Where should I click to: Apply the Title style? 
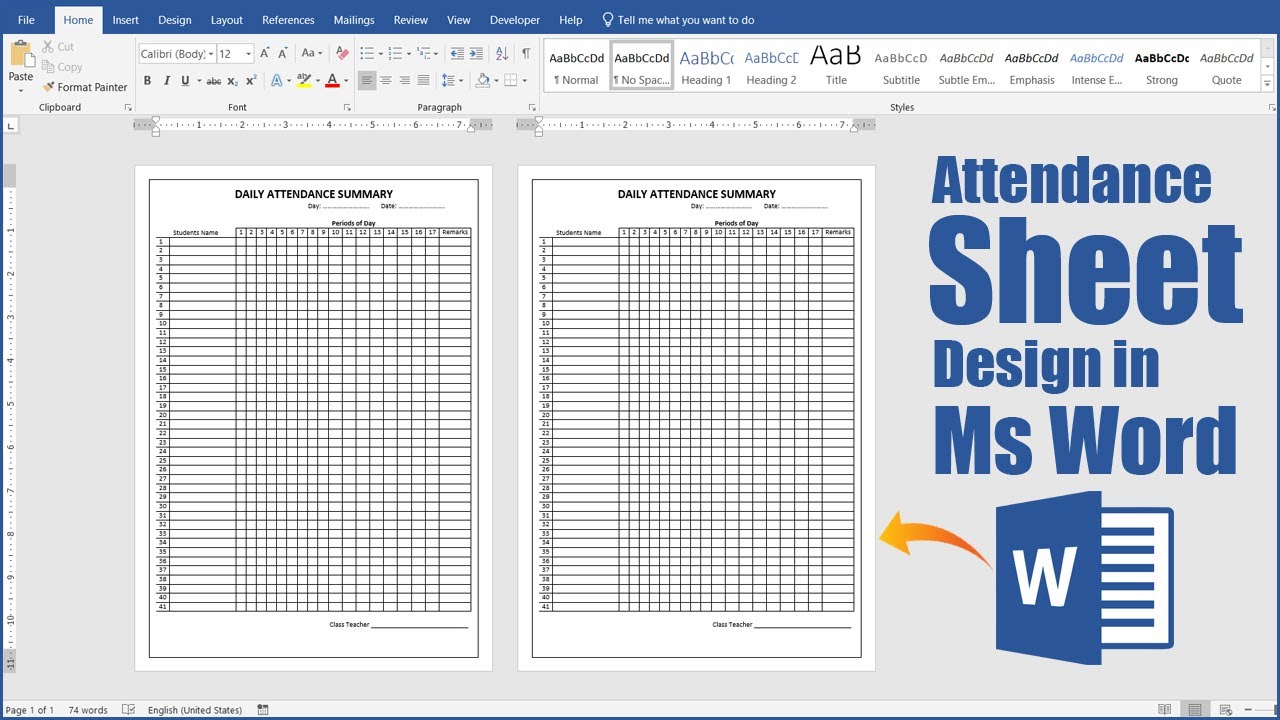[836, 67]
